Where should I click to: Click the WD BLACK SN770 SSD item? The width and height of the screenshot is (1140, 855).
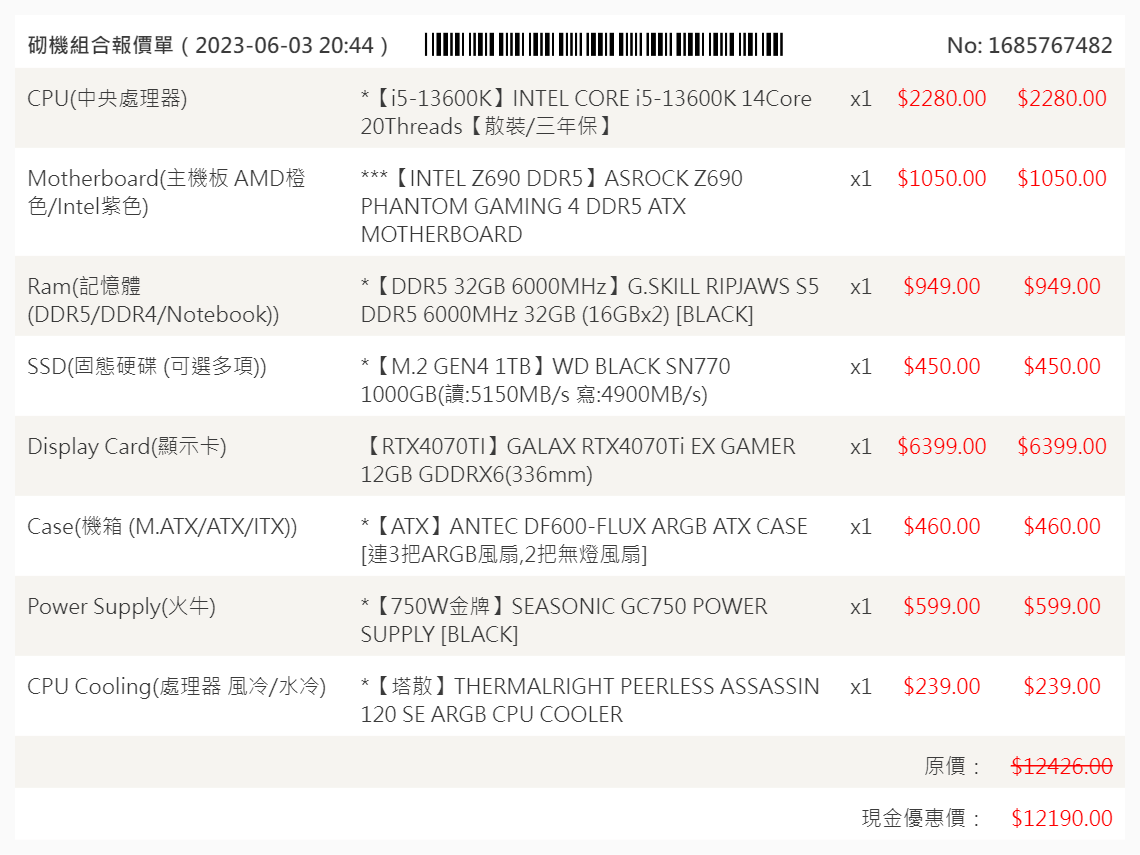tap(545, 380)
